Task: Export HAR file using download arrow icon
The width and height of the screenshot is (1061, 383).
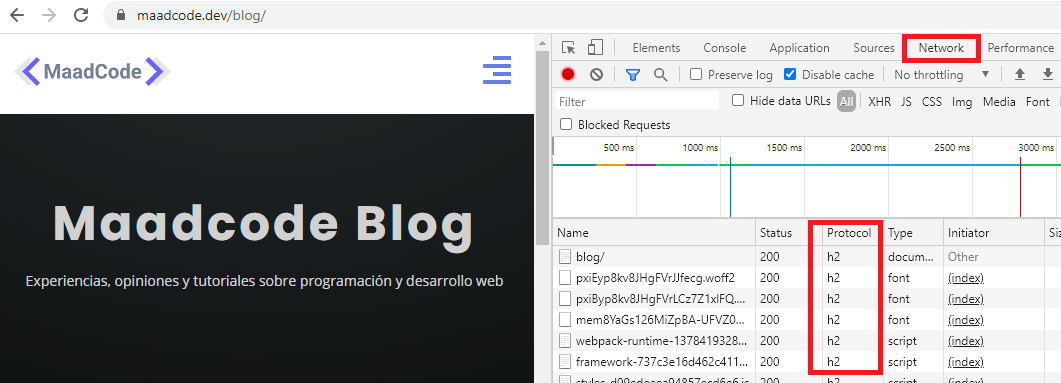Action: 1047,74
